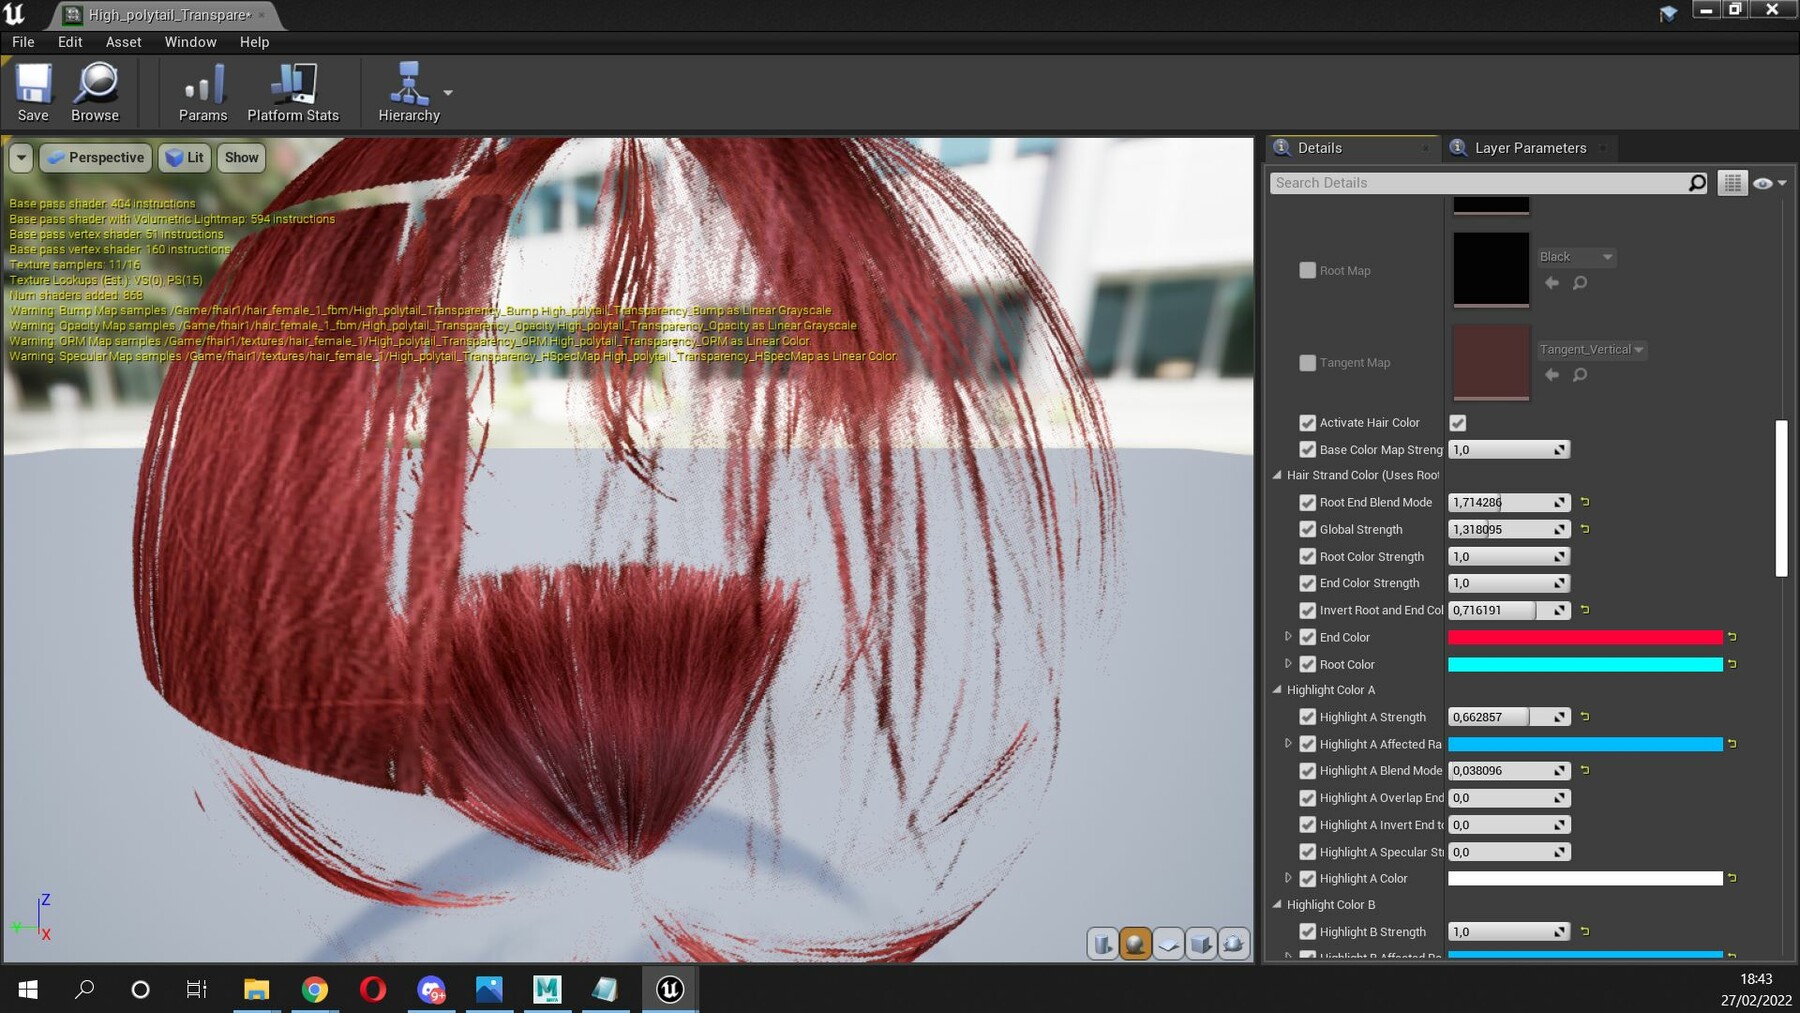Image resolution: width=1800 pixels, height=1013 pixels.
Task: Browse to the asset in Content Browser
Action: coord(95,92)
